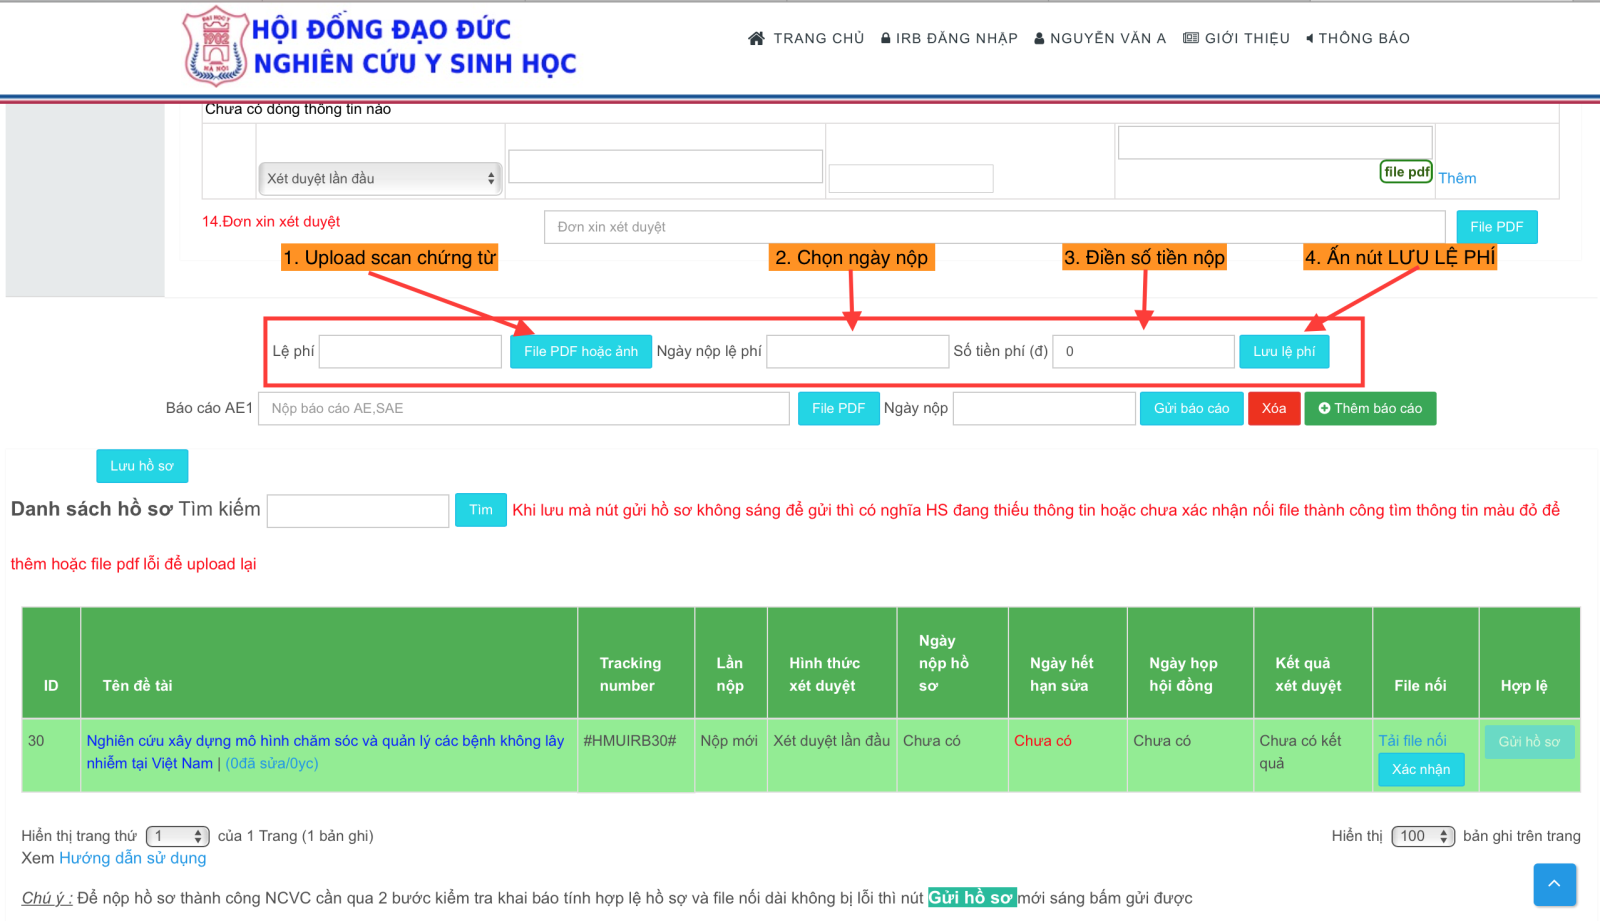
Task: Expand the Xét duyệt lần đầu dropdown
Action: 380,179
